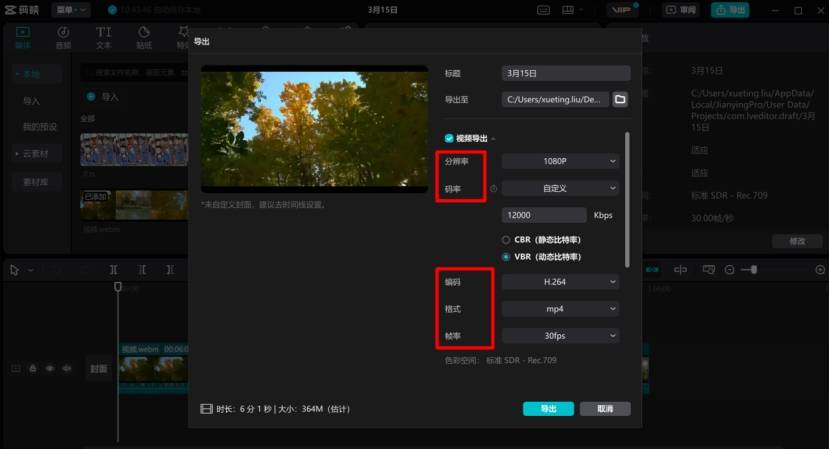
Task: Open the 1080P resolution dropdown
Action: point(560,161)
